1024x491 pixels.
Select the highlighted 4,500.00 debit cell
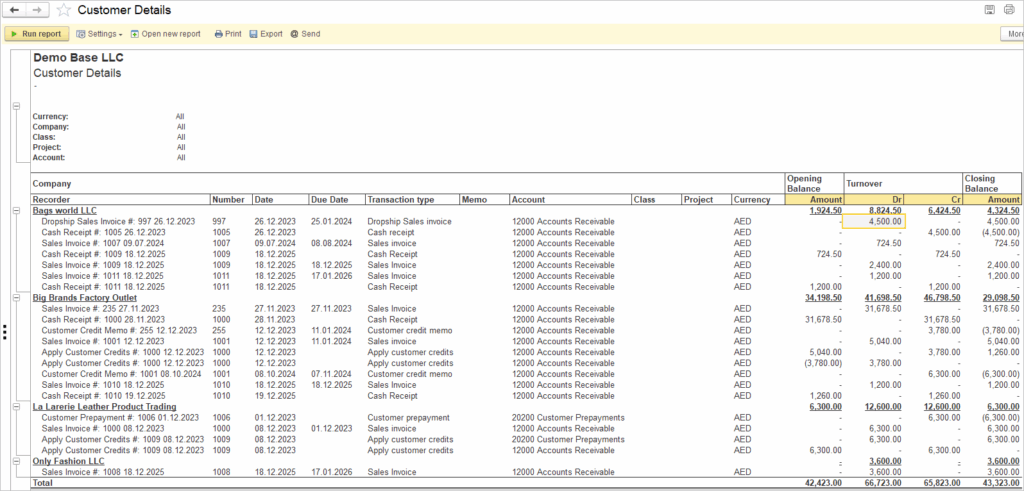[874, 222]
